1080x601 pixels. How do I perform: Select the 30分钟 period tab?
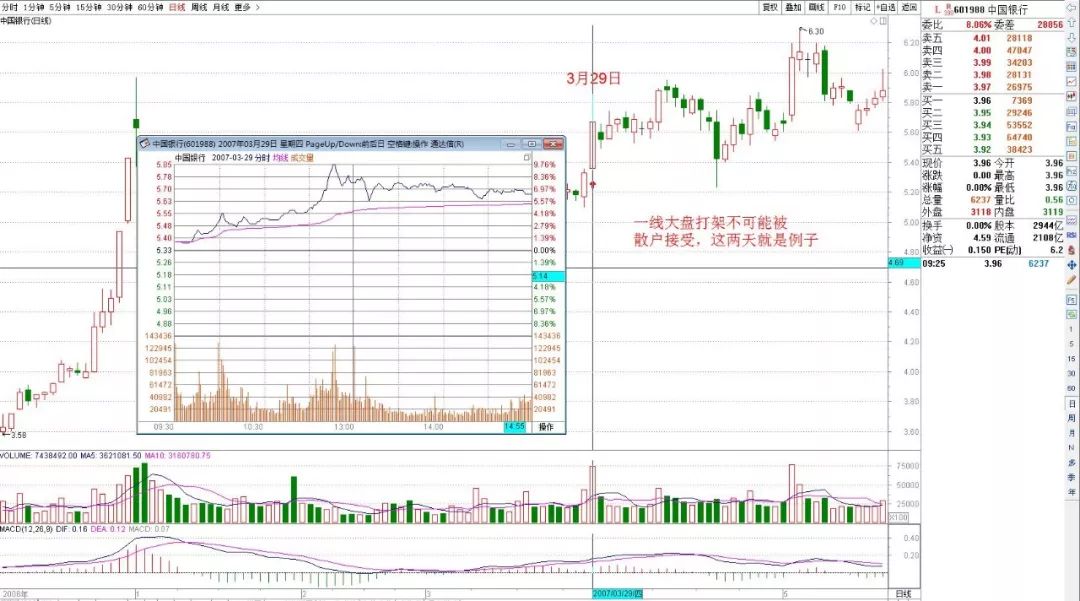pos(119,7)
